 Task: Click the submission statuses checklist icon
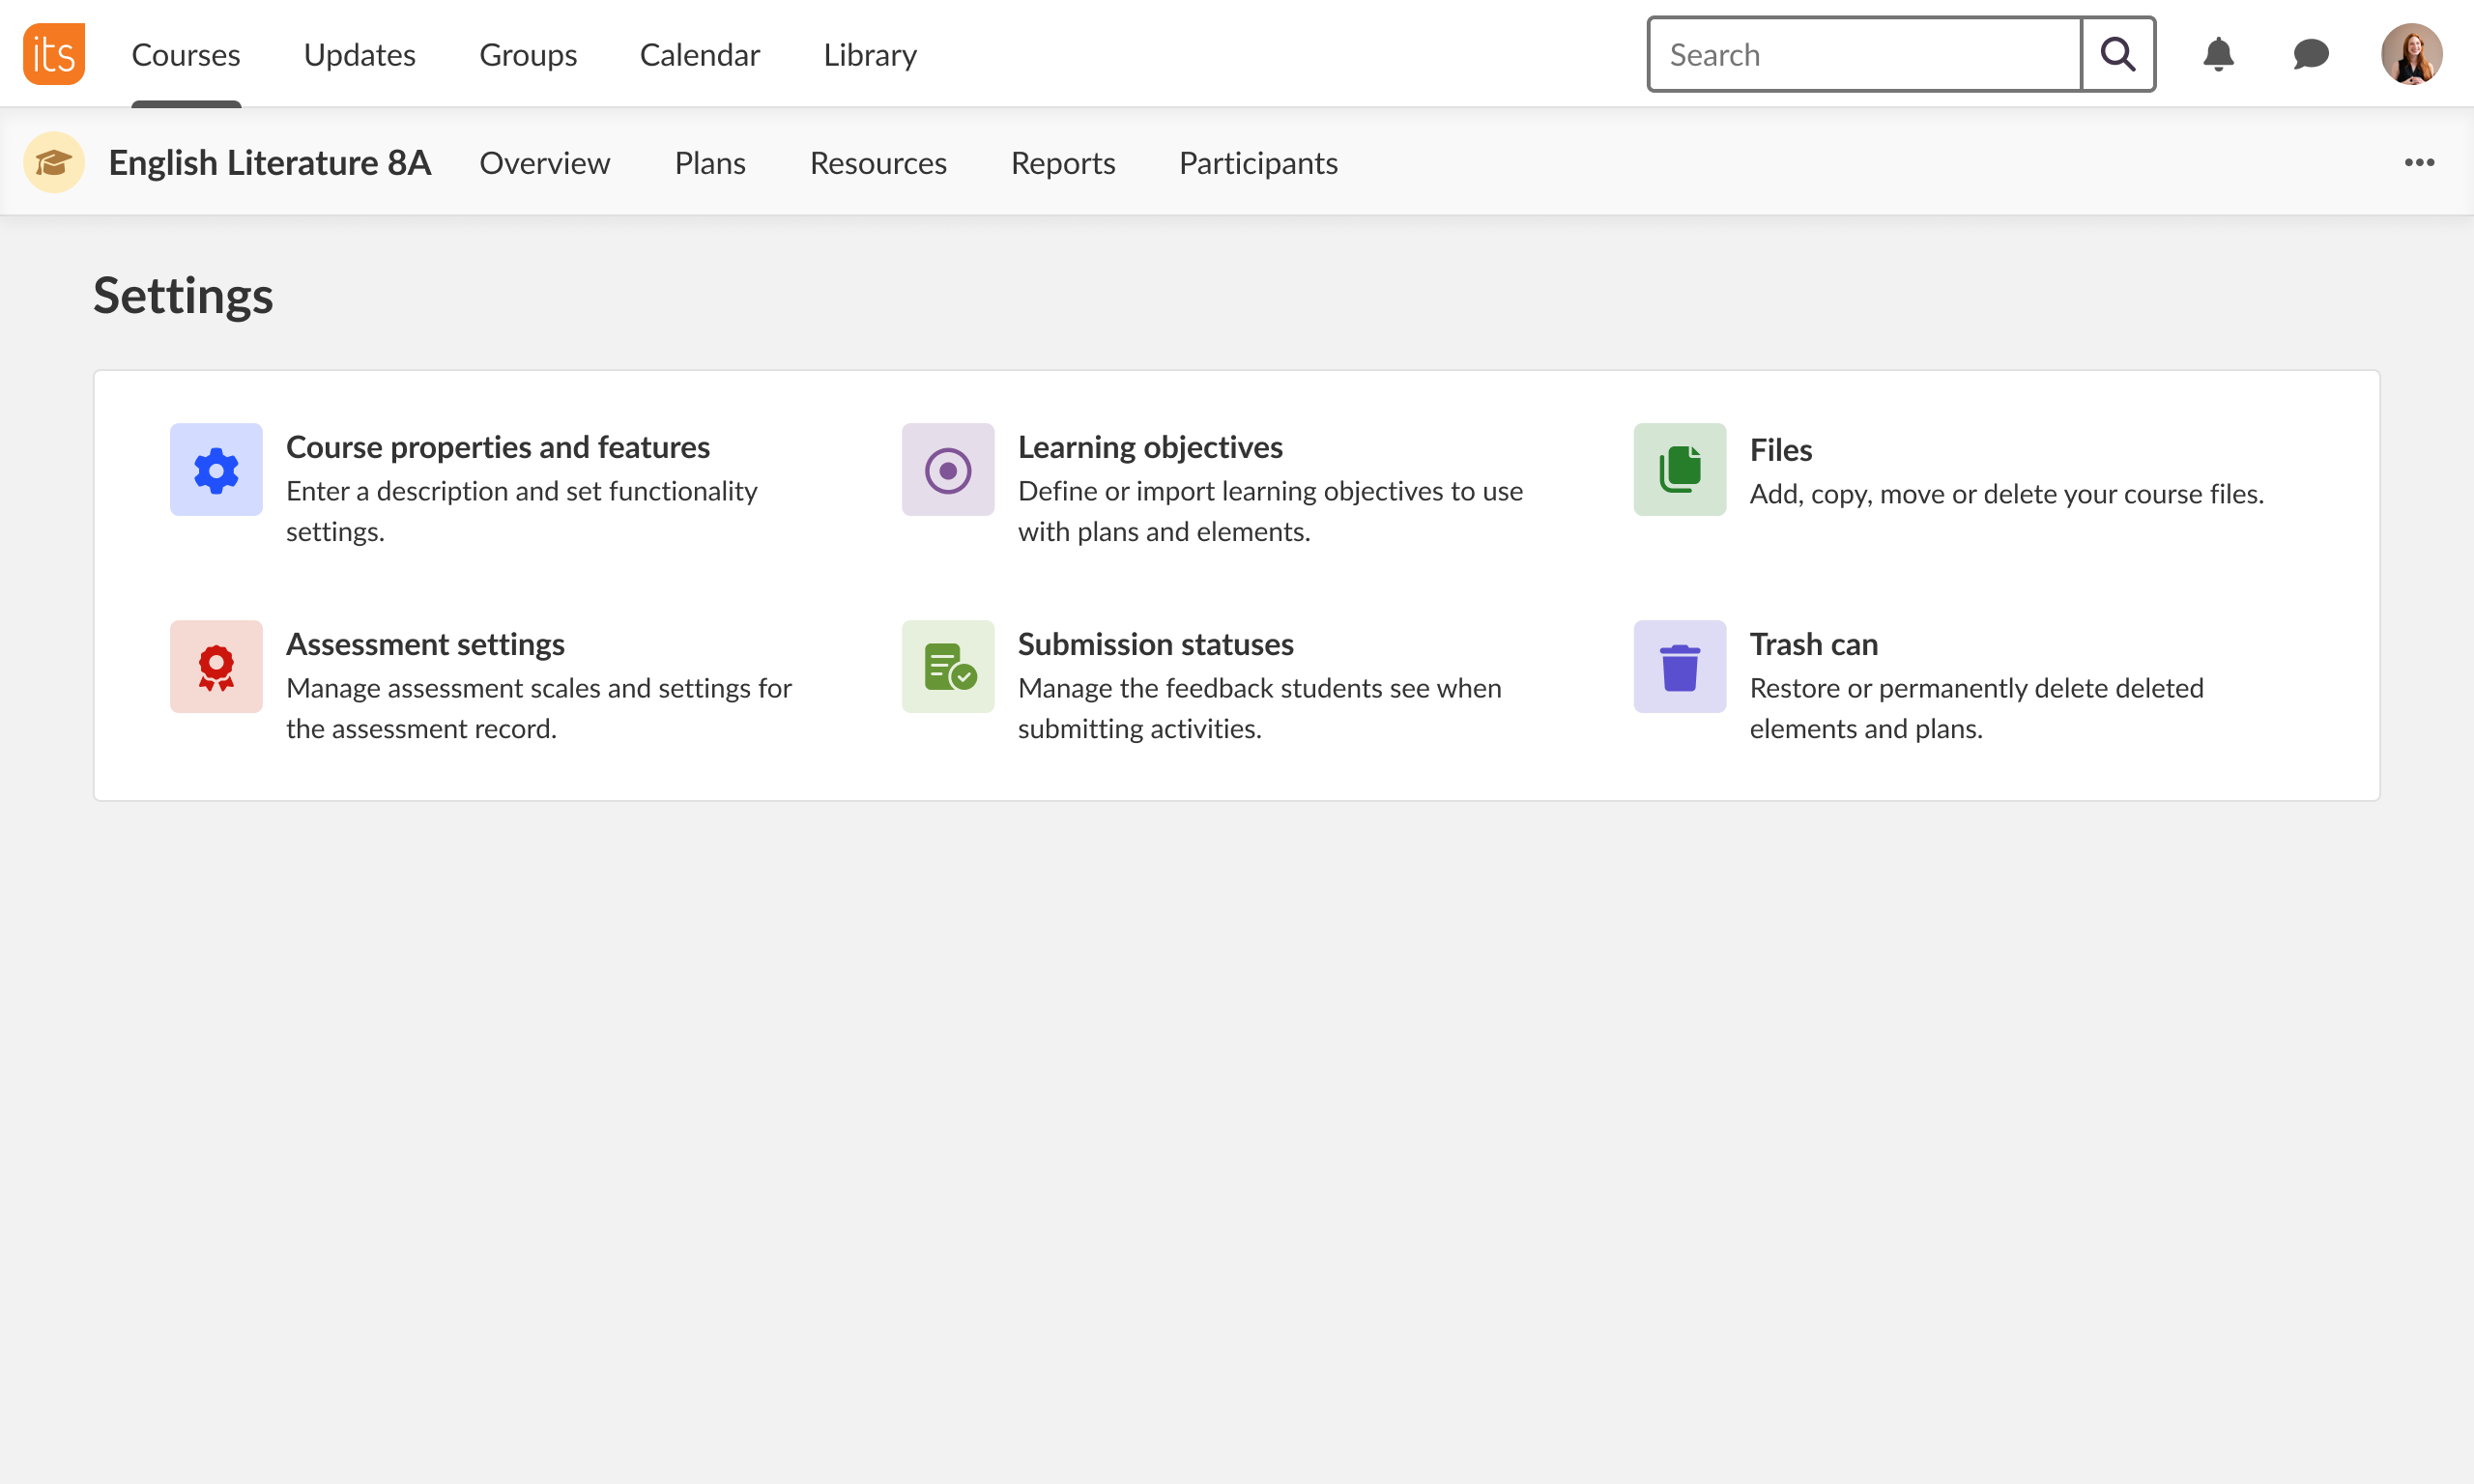coord(948,667)
